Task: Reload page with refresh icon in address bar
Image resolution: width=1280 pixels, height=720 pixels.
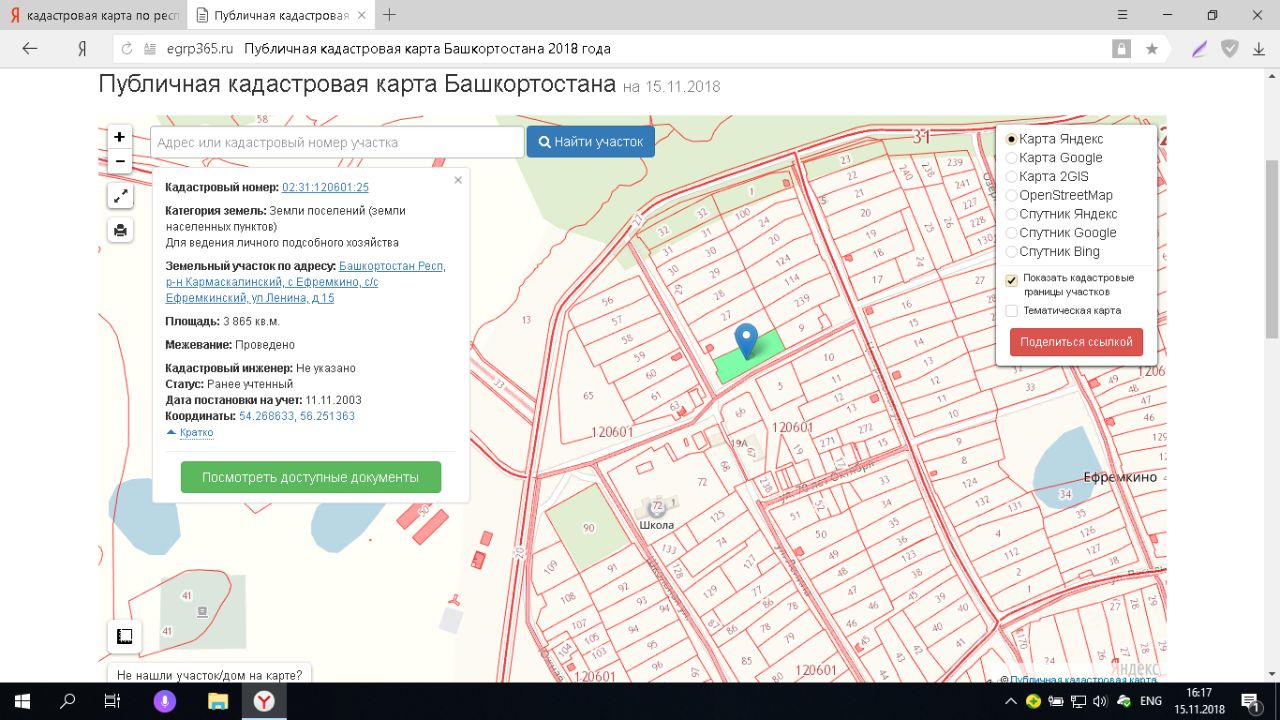Action: click(126, 48)
